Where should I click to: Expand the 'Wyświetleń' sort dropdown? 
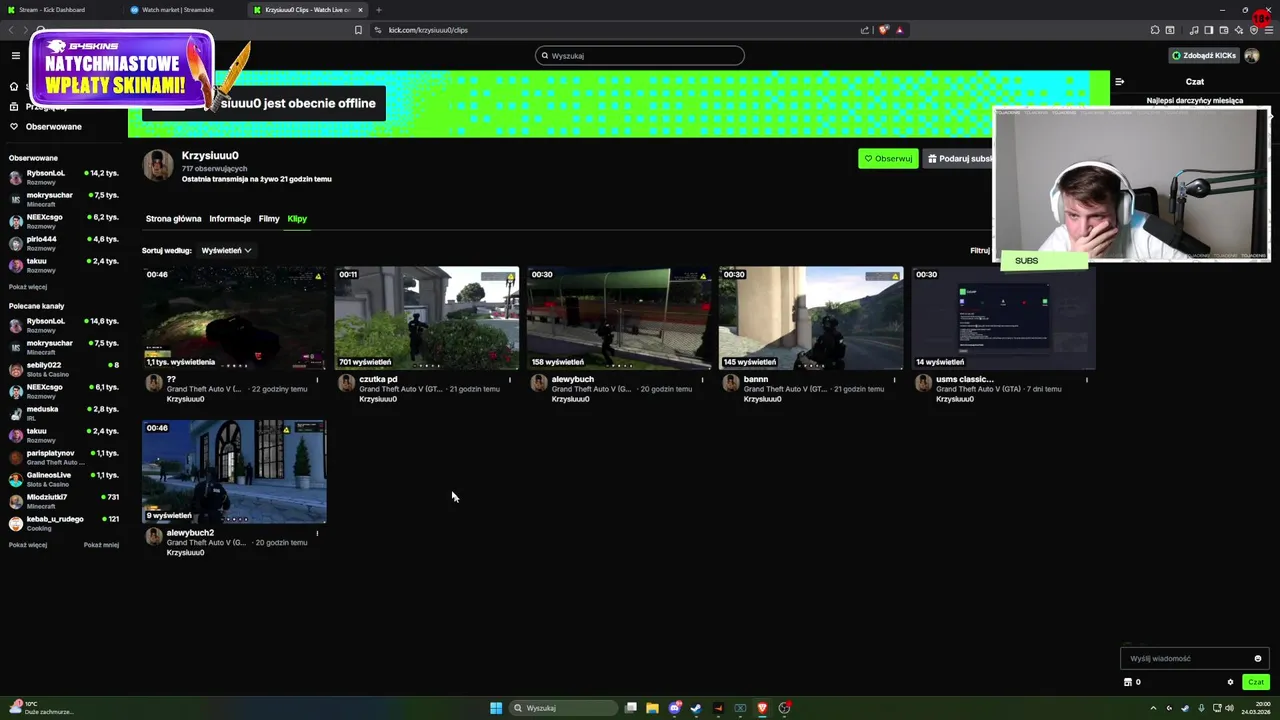(x=226, y=250)
